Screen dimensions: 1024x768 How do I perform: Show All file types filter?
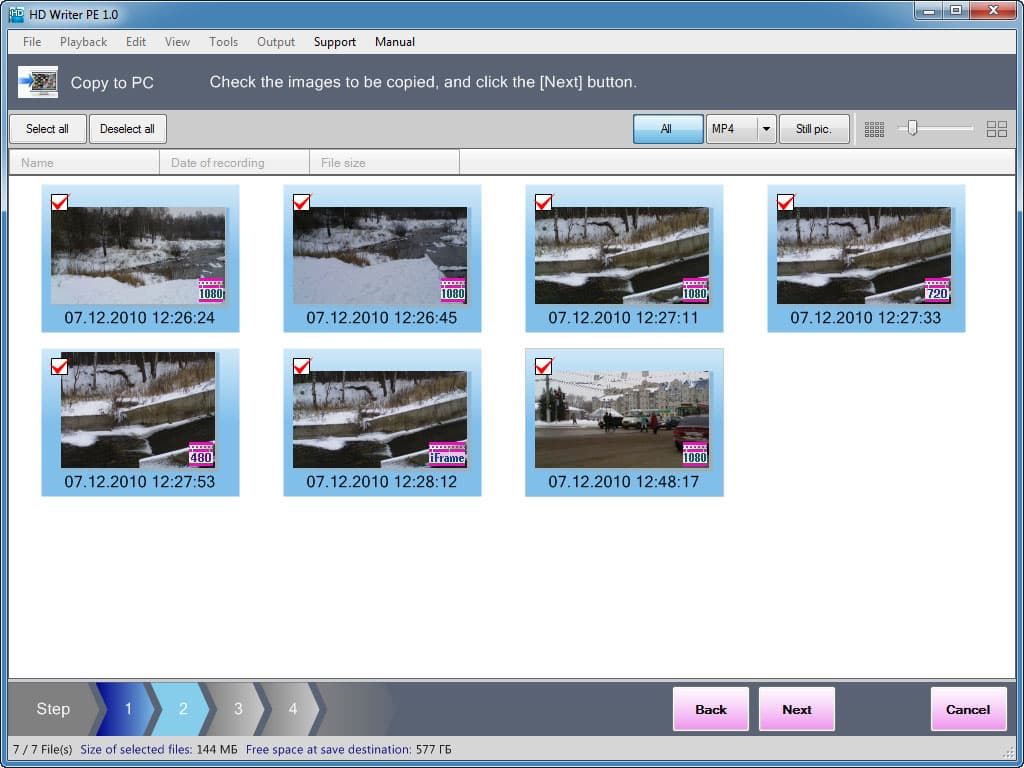667,129
